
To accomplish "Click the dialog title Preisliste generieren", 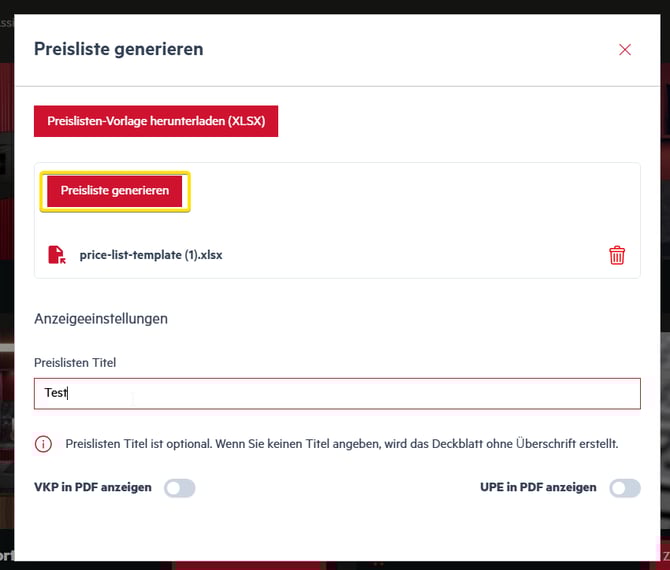I will tap(118, 49).
